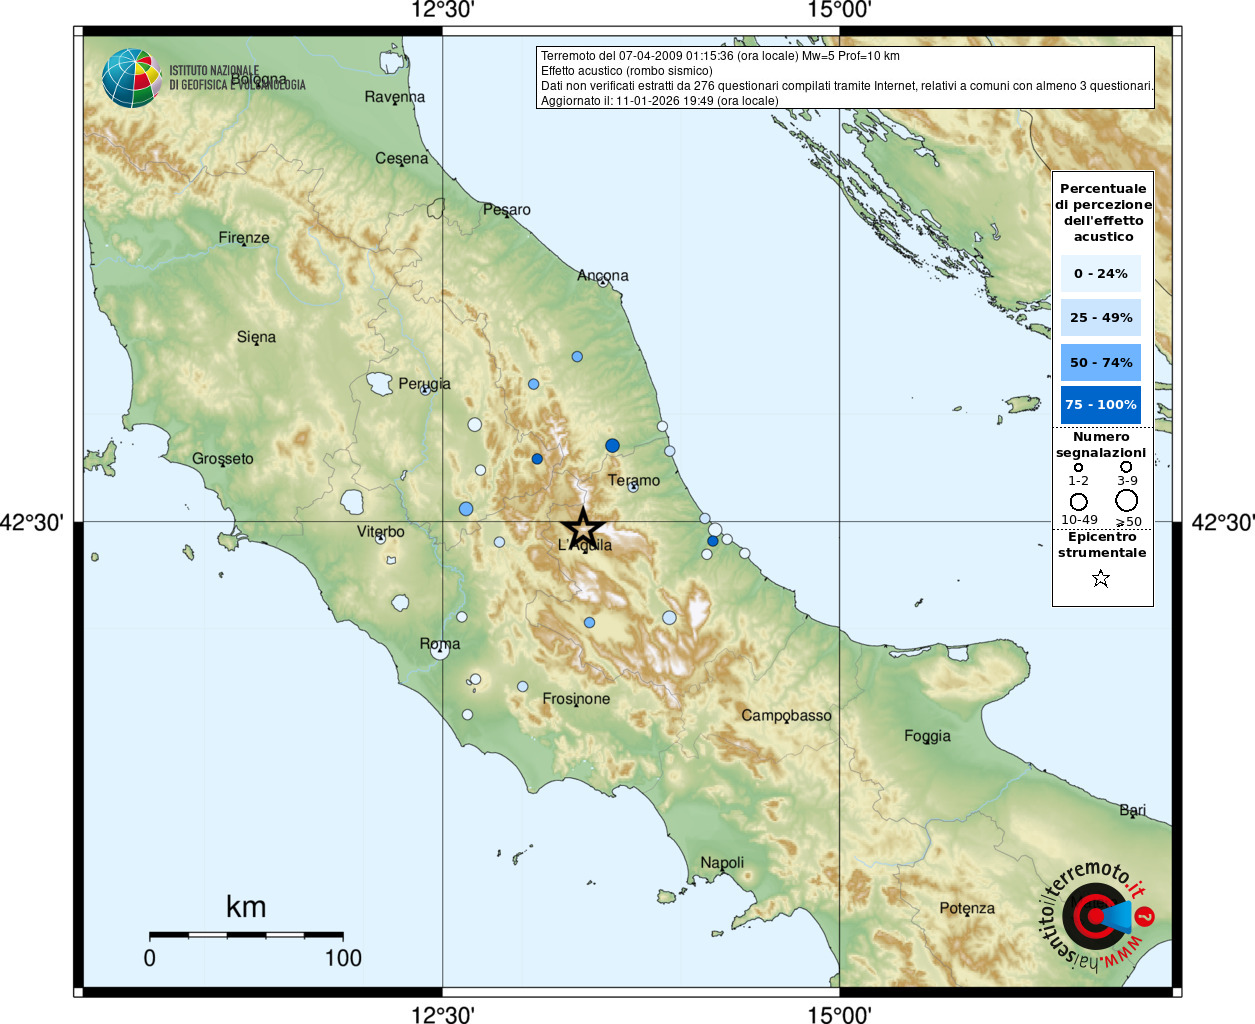1255x1024 pixels.
Task: Select the 25 - 49% legend swatch
Action: pyautogui.click(x=1100, y=318)
